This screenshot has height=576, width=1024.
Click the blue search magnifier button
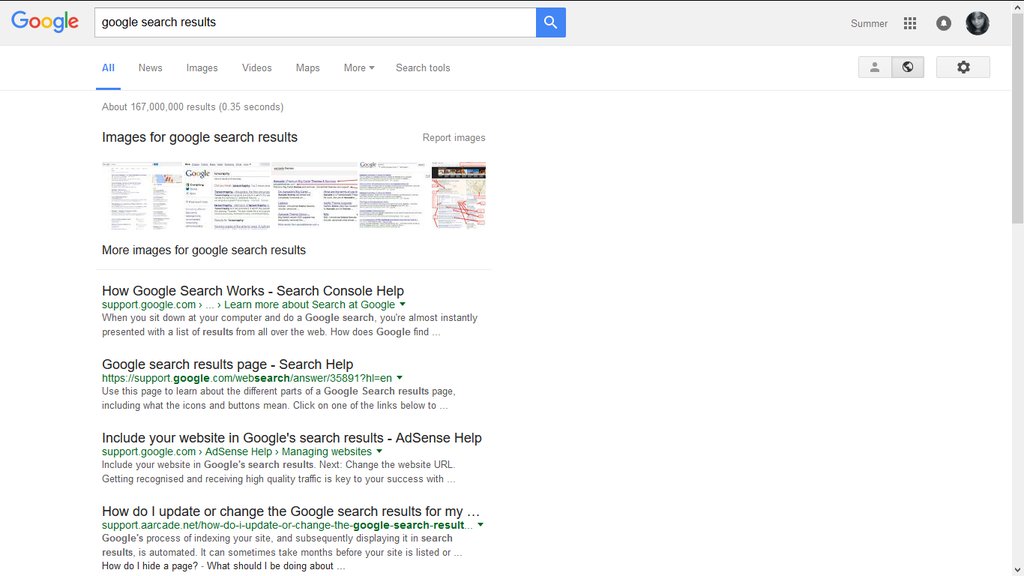(550, 22)
